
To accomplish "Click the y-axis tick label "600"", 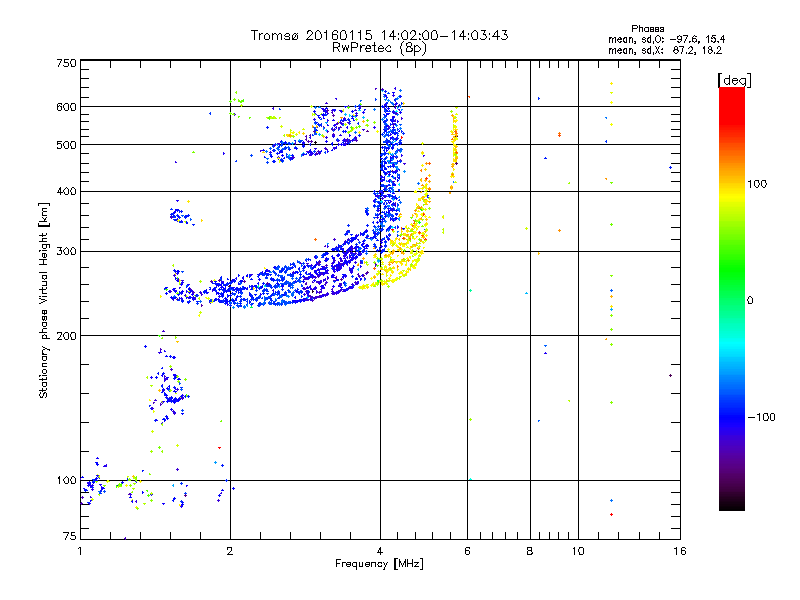I will tap(66, 107).
